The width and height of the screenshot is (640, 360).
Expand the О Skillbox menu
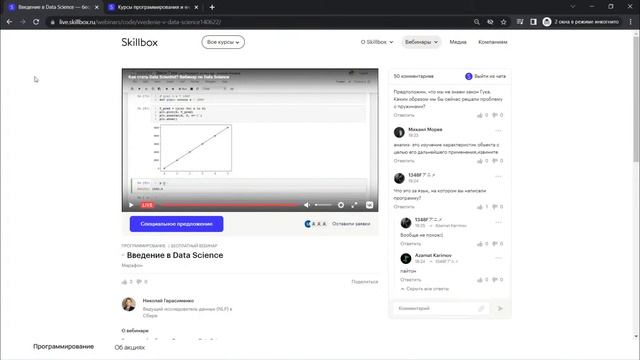point(377,42)
